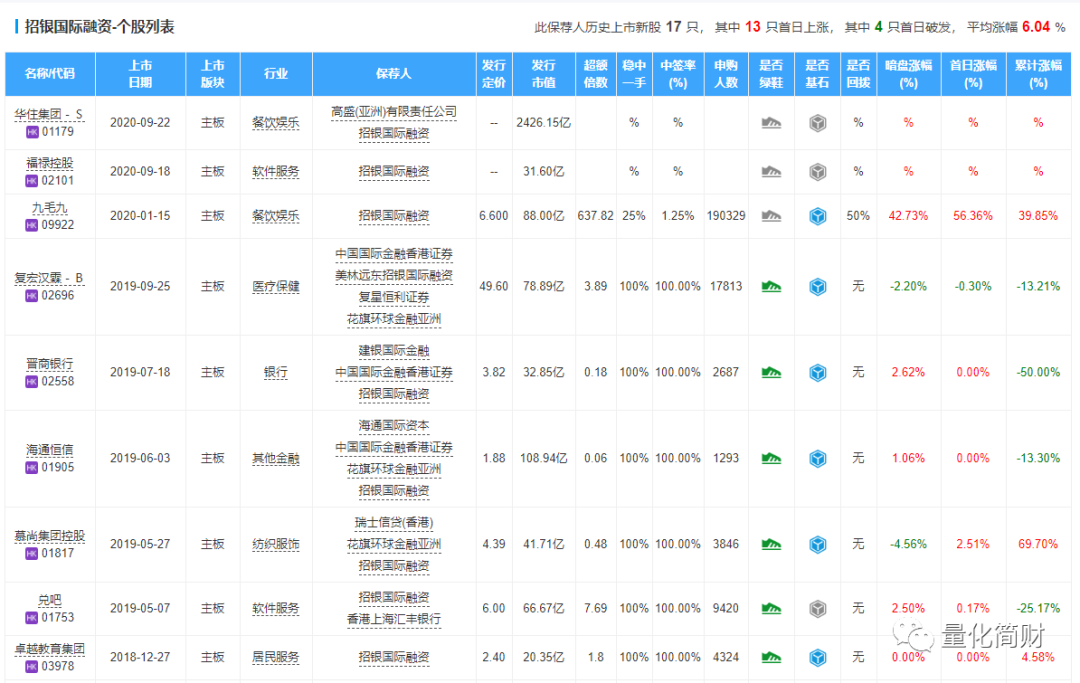The height and width of the screenshot is (683, 1080).
Task: Sort by 申购人数 column header
Action: (x=726, y=74)
